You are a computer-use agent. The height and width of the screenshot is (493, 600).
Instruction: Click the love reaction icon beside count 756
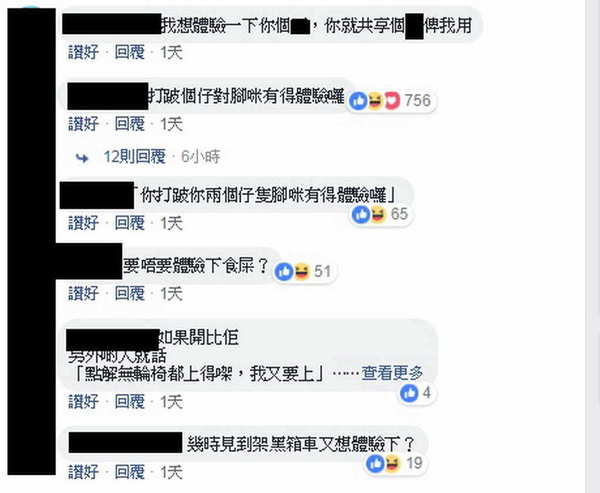[x=391, y=101]
